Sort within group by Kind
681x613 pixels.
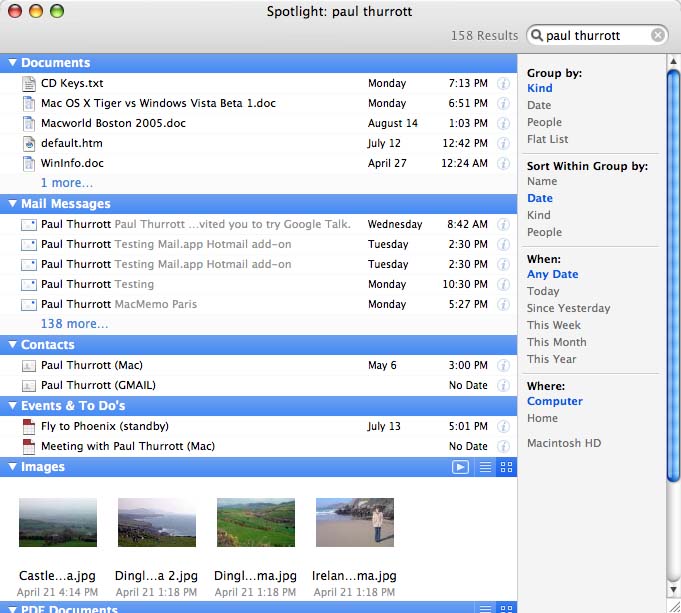[539, 215]
